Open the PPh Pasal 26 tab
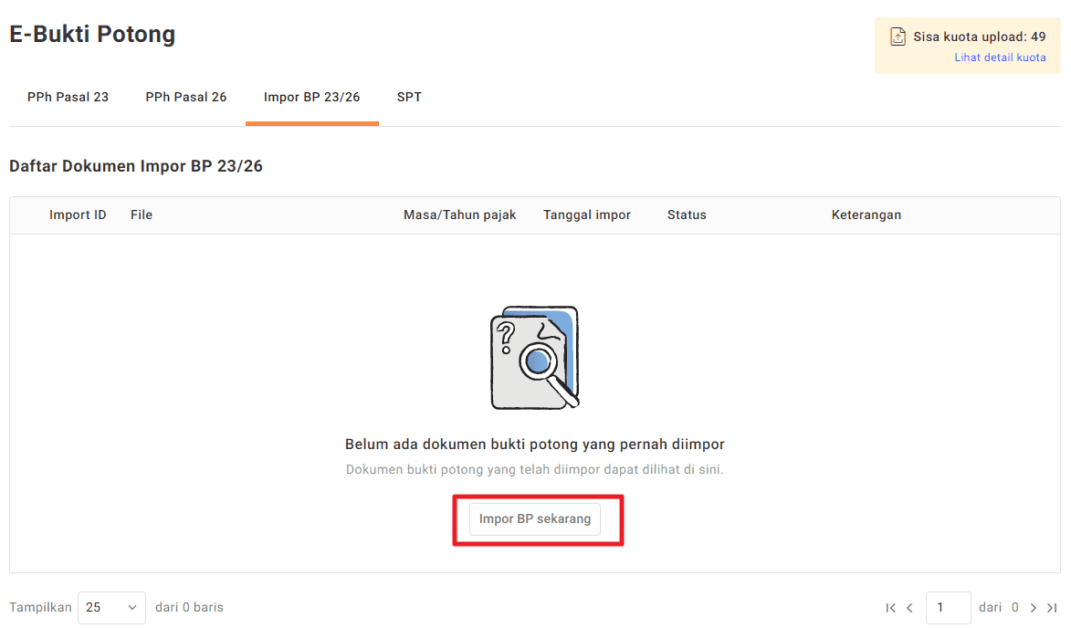This screenshot has height=628, width=1071. click(185, 97)
